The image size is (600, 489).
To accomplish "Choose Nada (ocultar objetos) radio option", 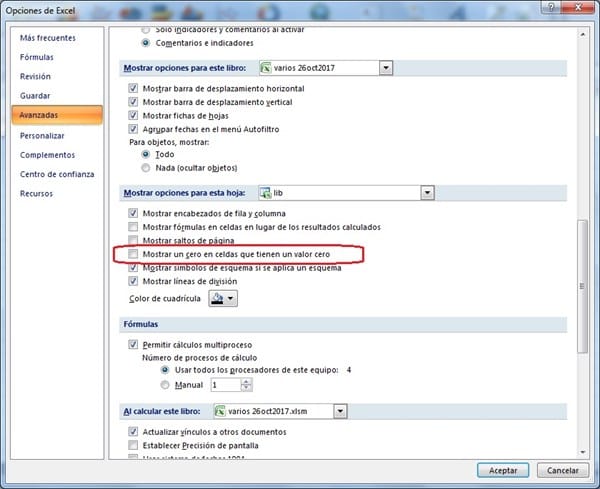I will coord(146,168).
